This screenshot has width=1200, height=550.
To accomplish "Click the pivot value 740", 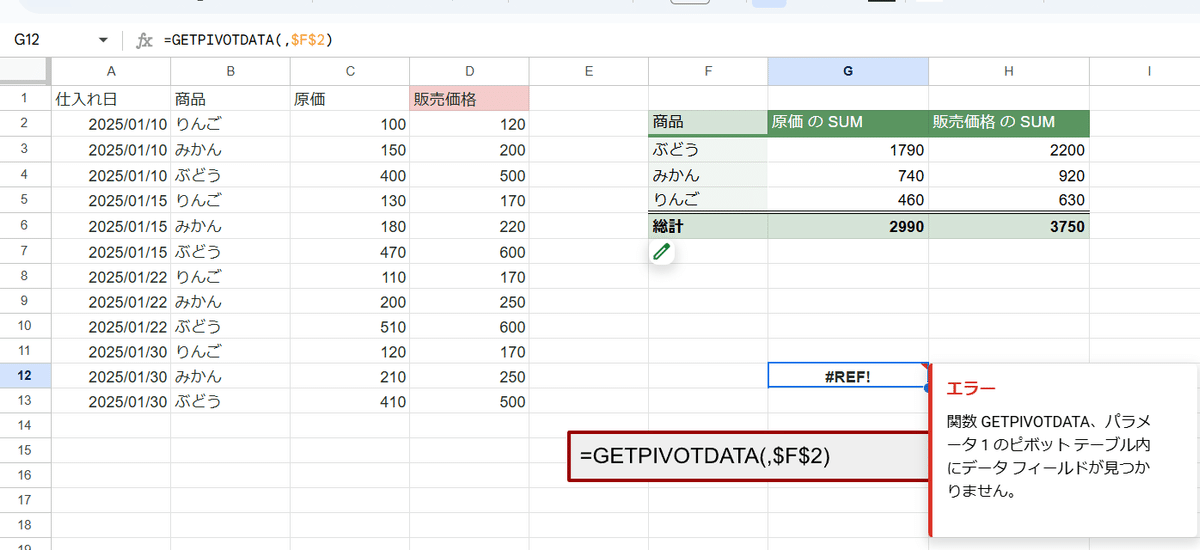I will tap(848, 175).
